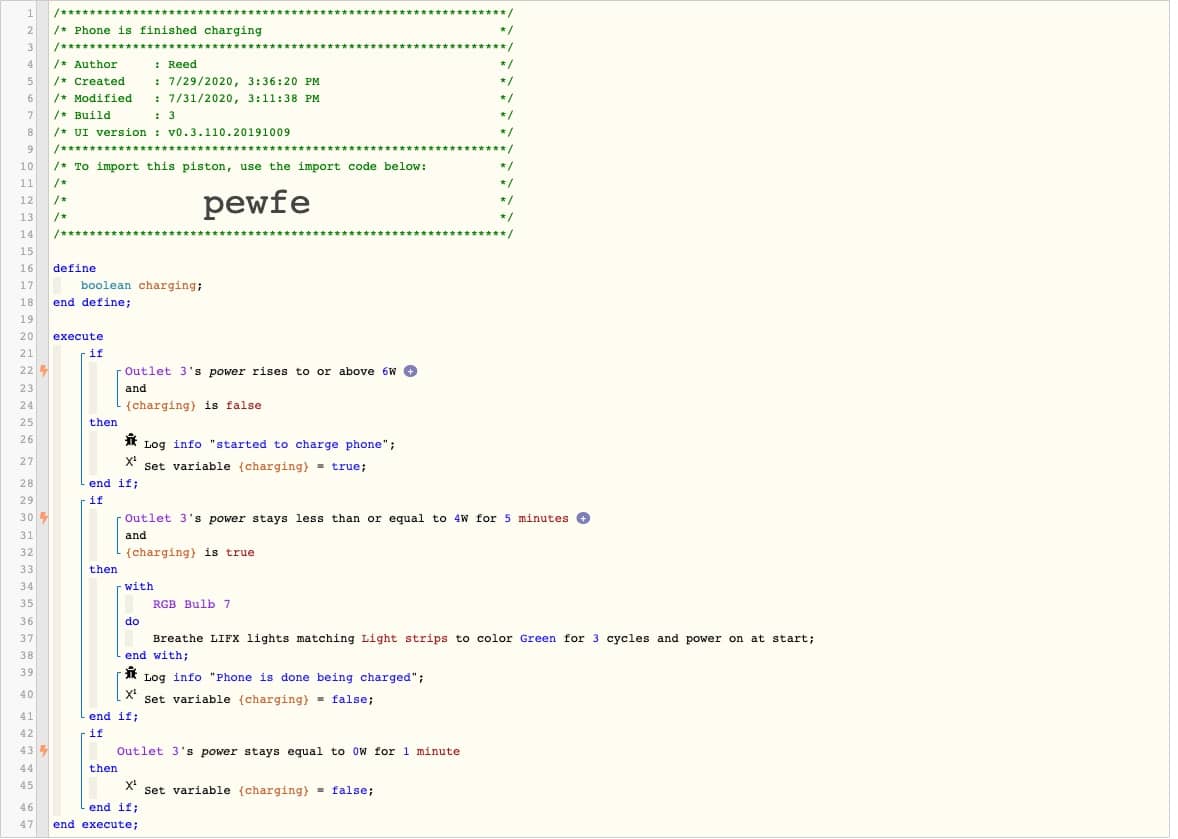
Task: Click the variable icon beside charging = true
Action: click(x=131, y=463)
